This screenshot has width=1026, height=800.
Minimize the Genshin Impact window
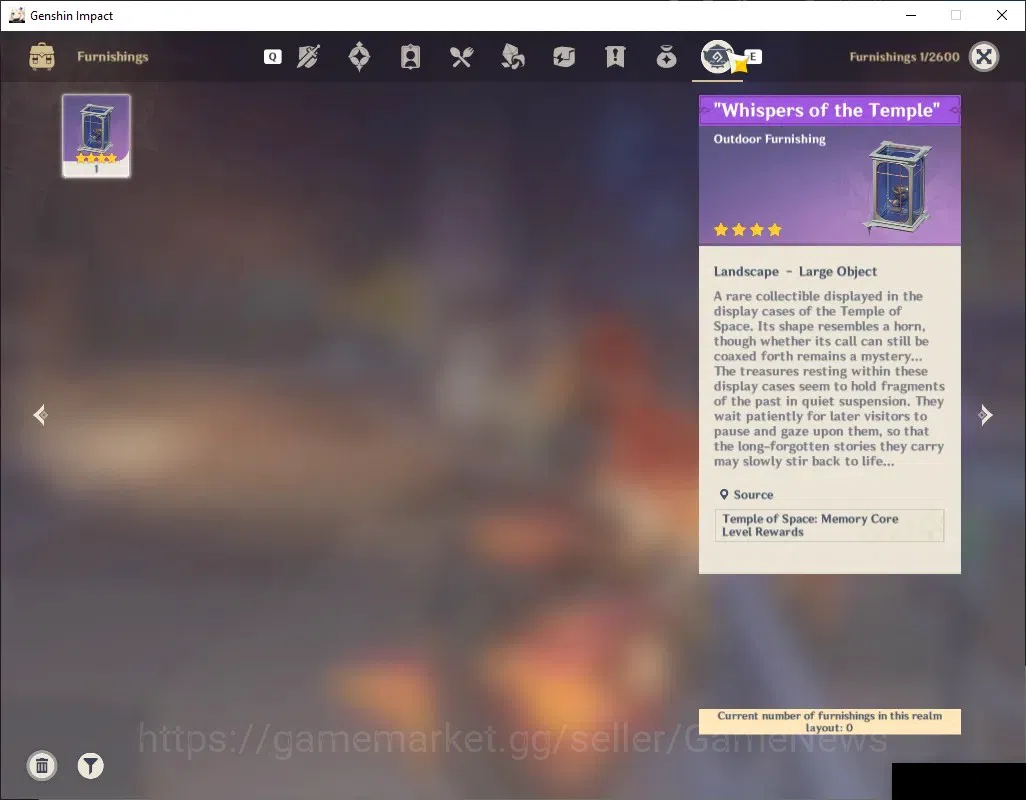pyautogui.click(x=911, y=15)
